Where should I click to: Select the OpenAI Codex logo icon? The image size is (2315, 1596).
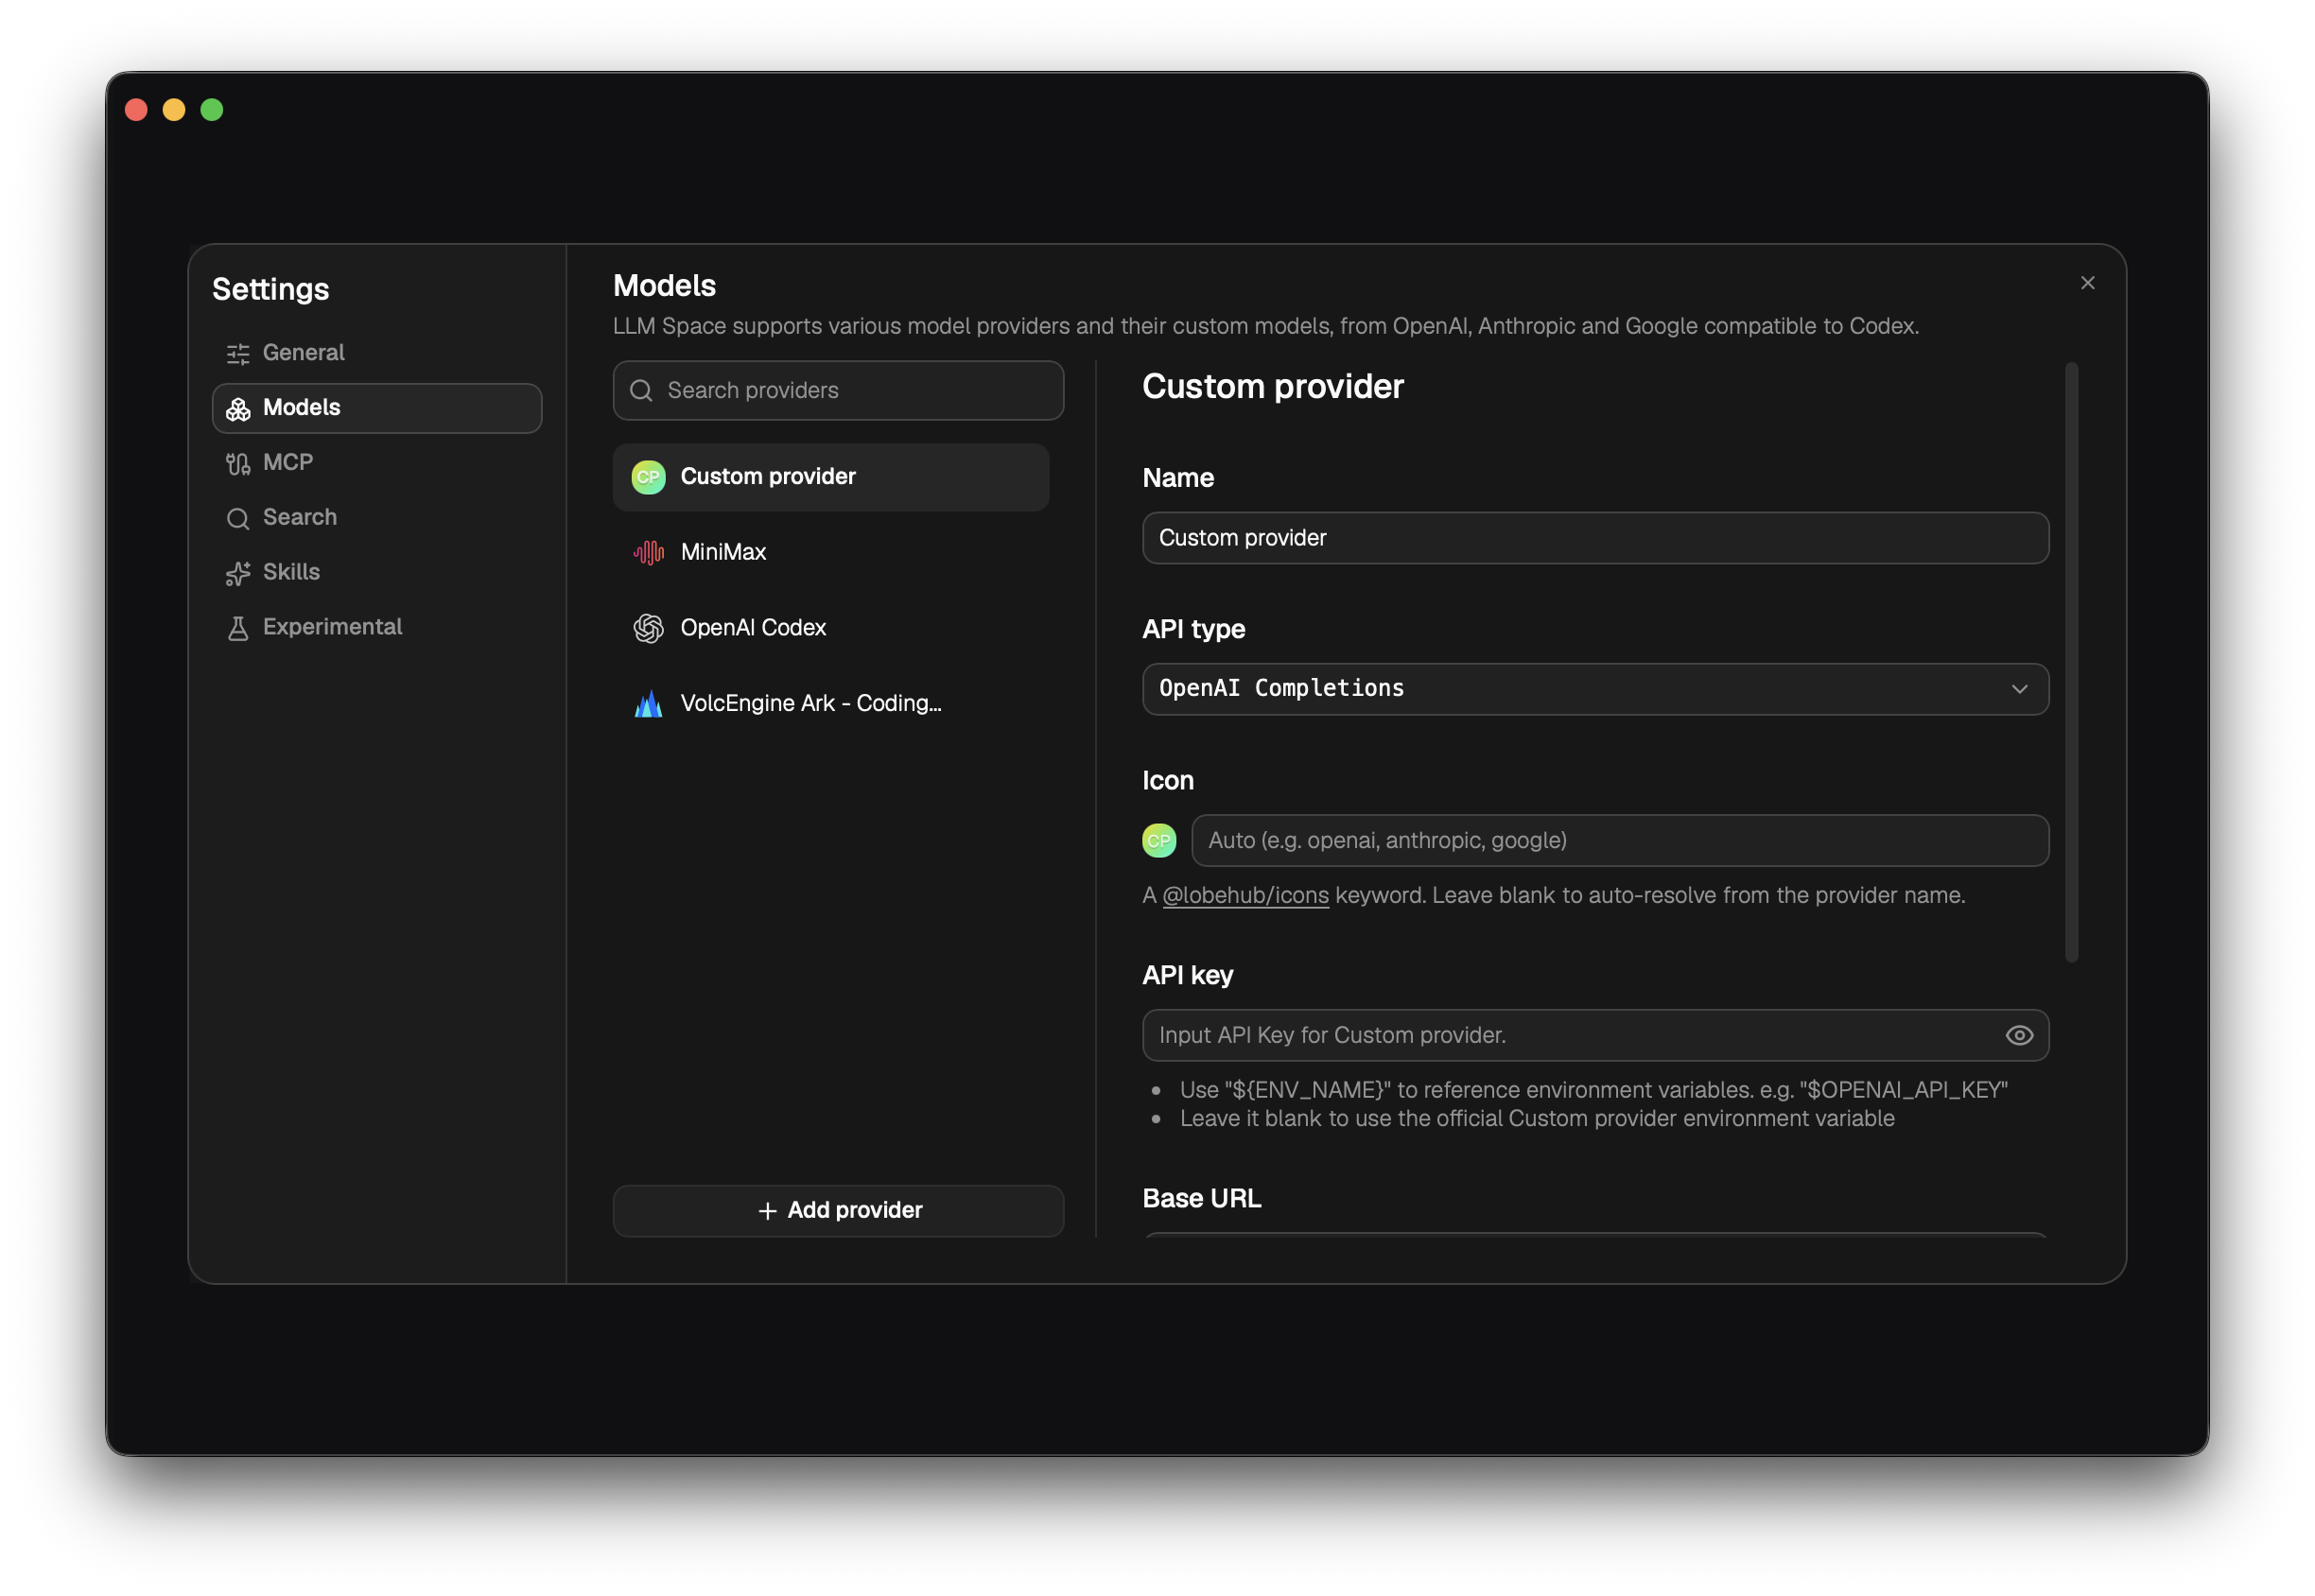(649, 628)
